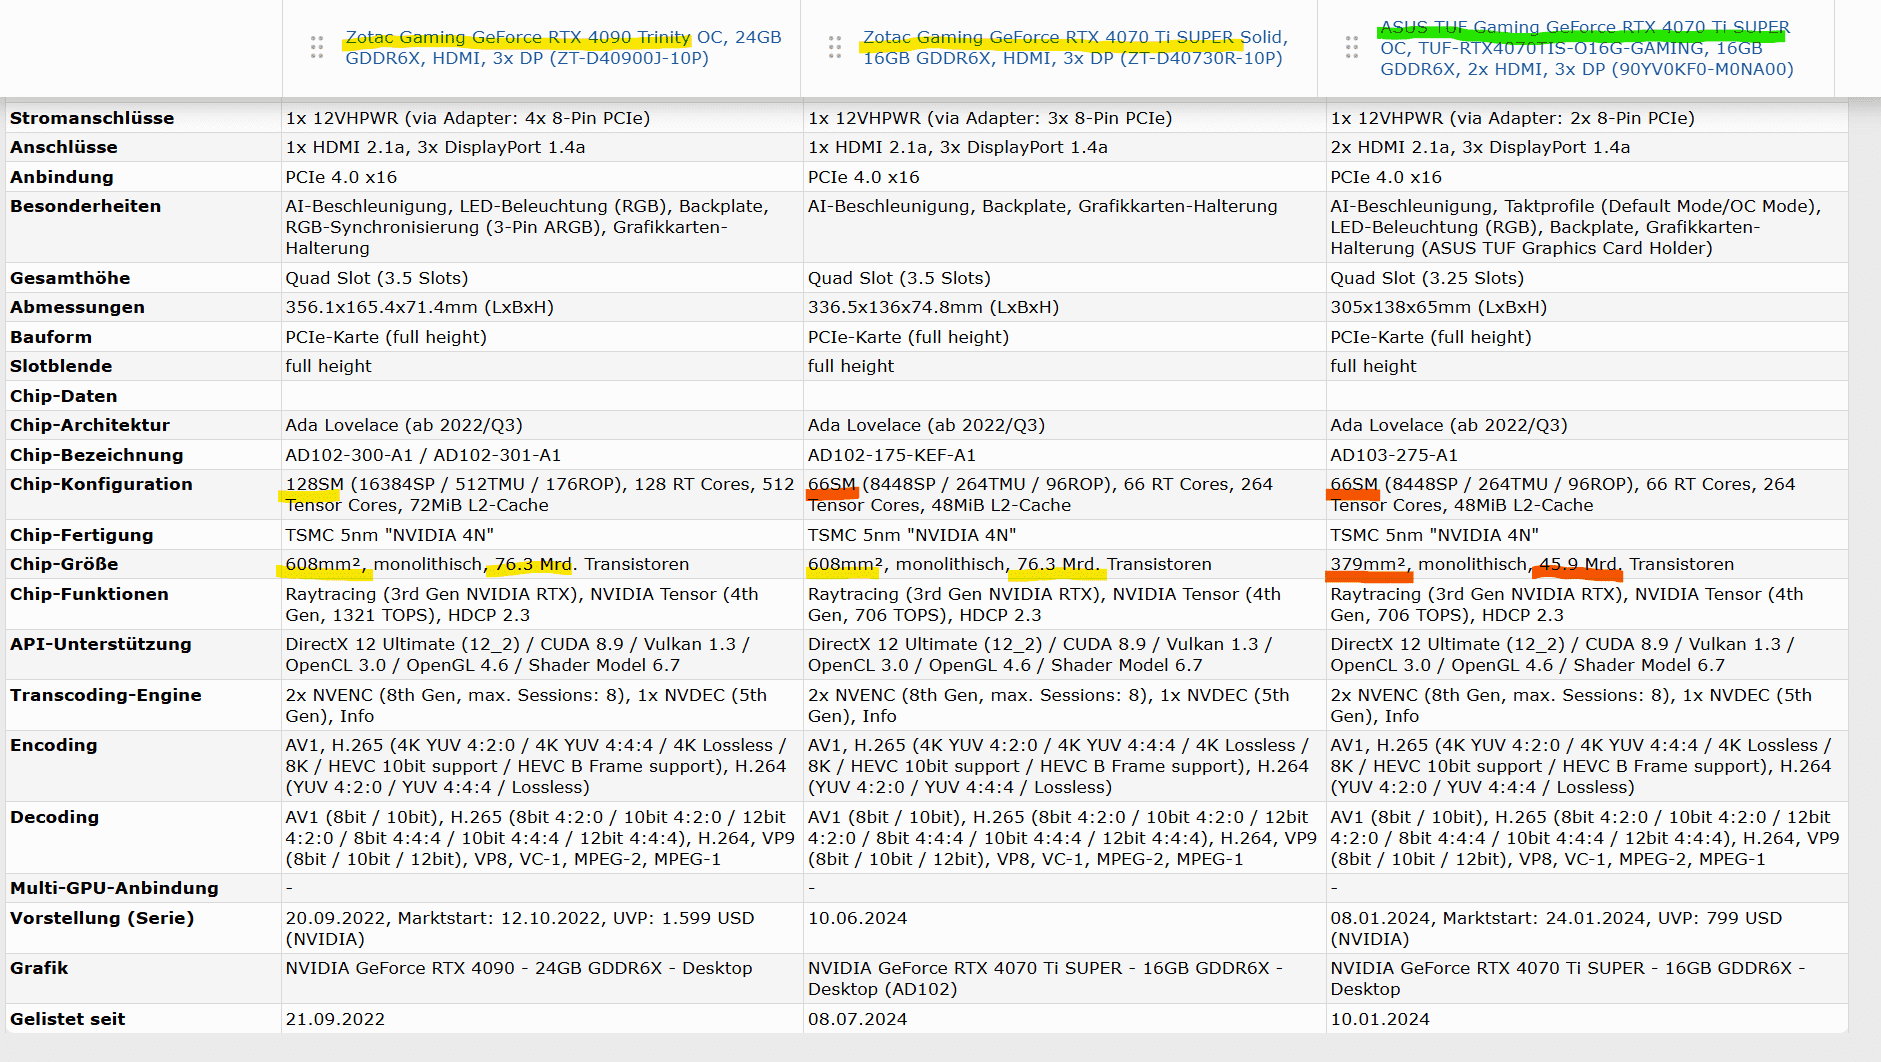Select the Stromanschlüsse row label
The height and width of the screenshot is (1062, 1881).
click(92, 118)
